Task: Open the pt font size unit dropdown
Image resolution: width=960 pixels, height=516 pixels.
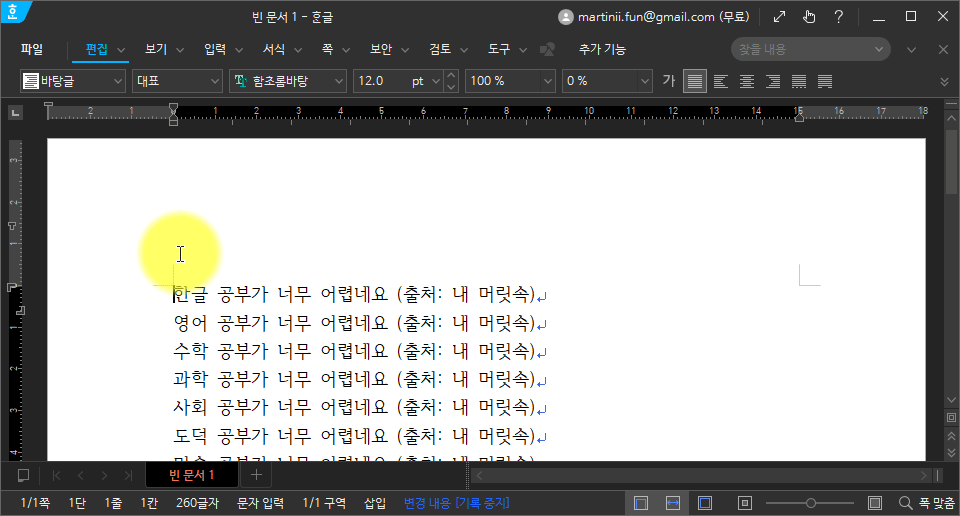Action: (436, 81)
